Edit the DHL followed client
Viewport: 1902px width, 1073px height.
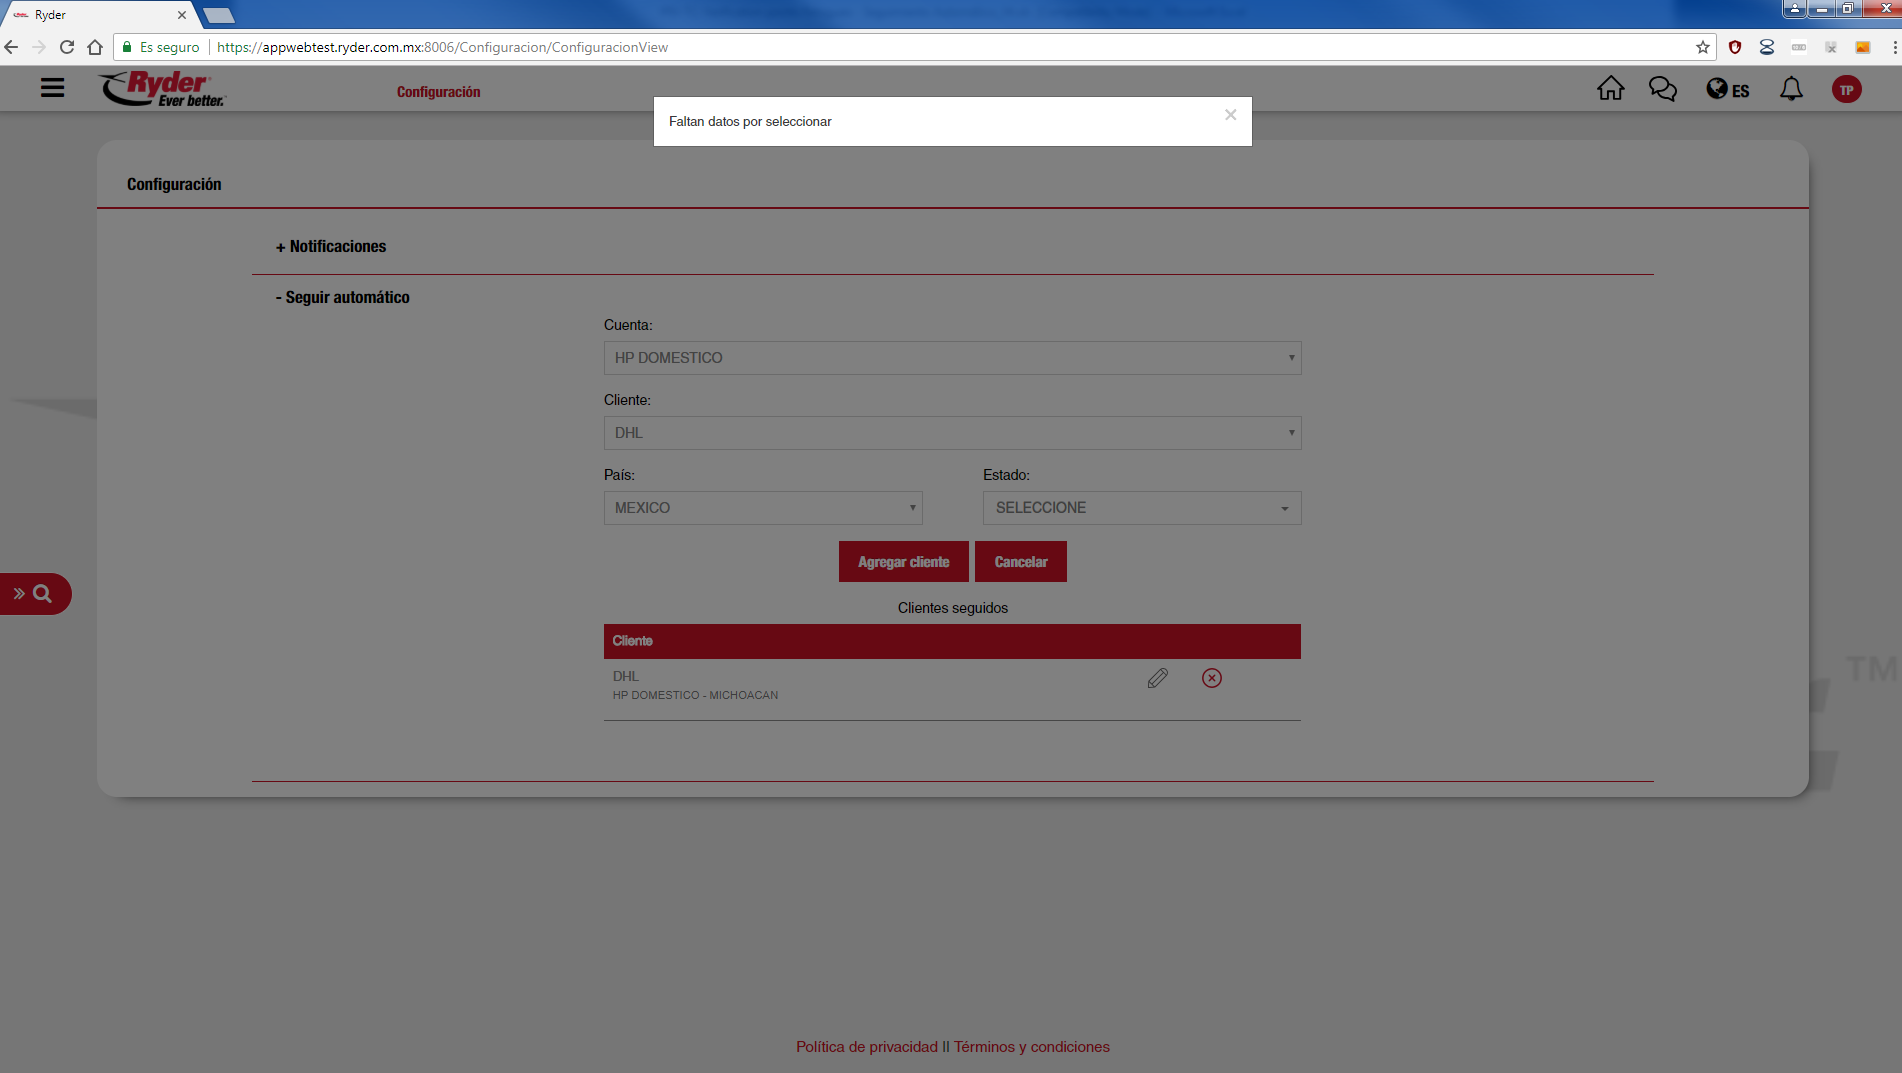pos(1157,678)
